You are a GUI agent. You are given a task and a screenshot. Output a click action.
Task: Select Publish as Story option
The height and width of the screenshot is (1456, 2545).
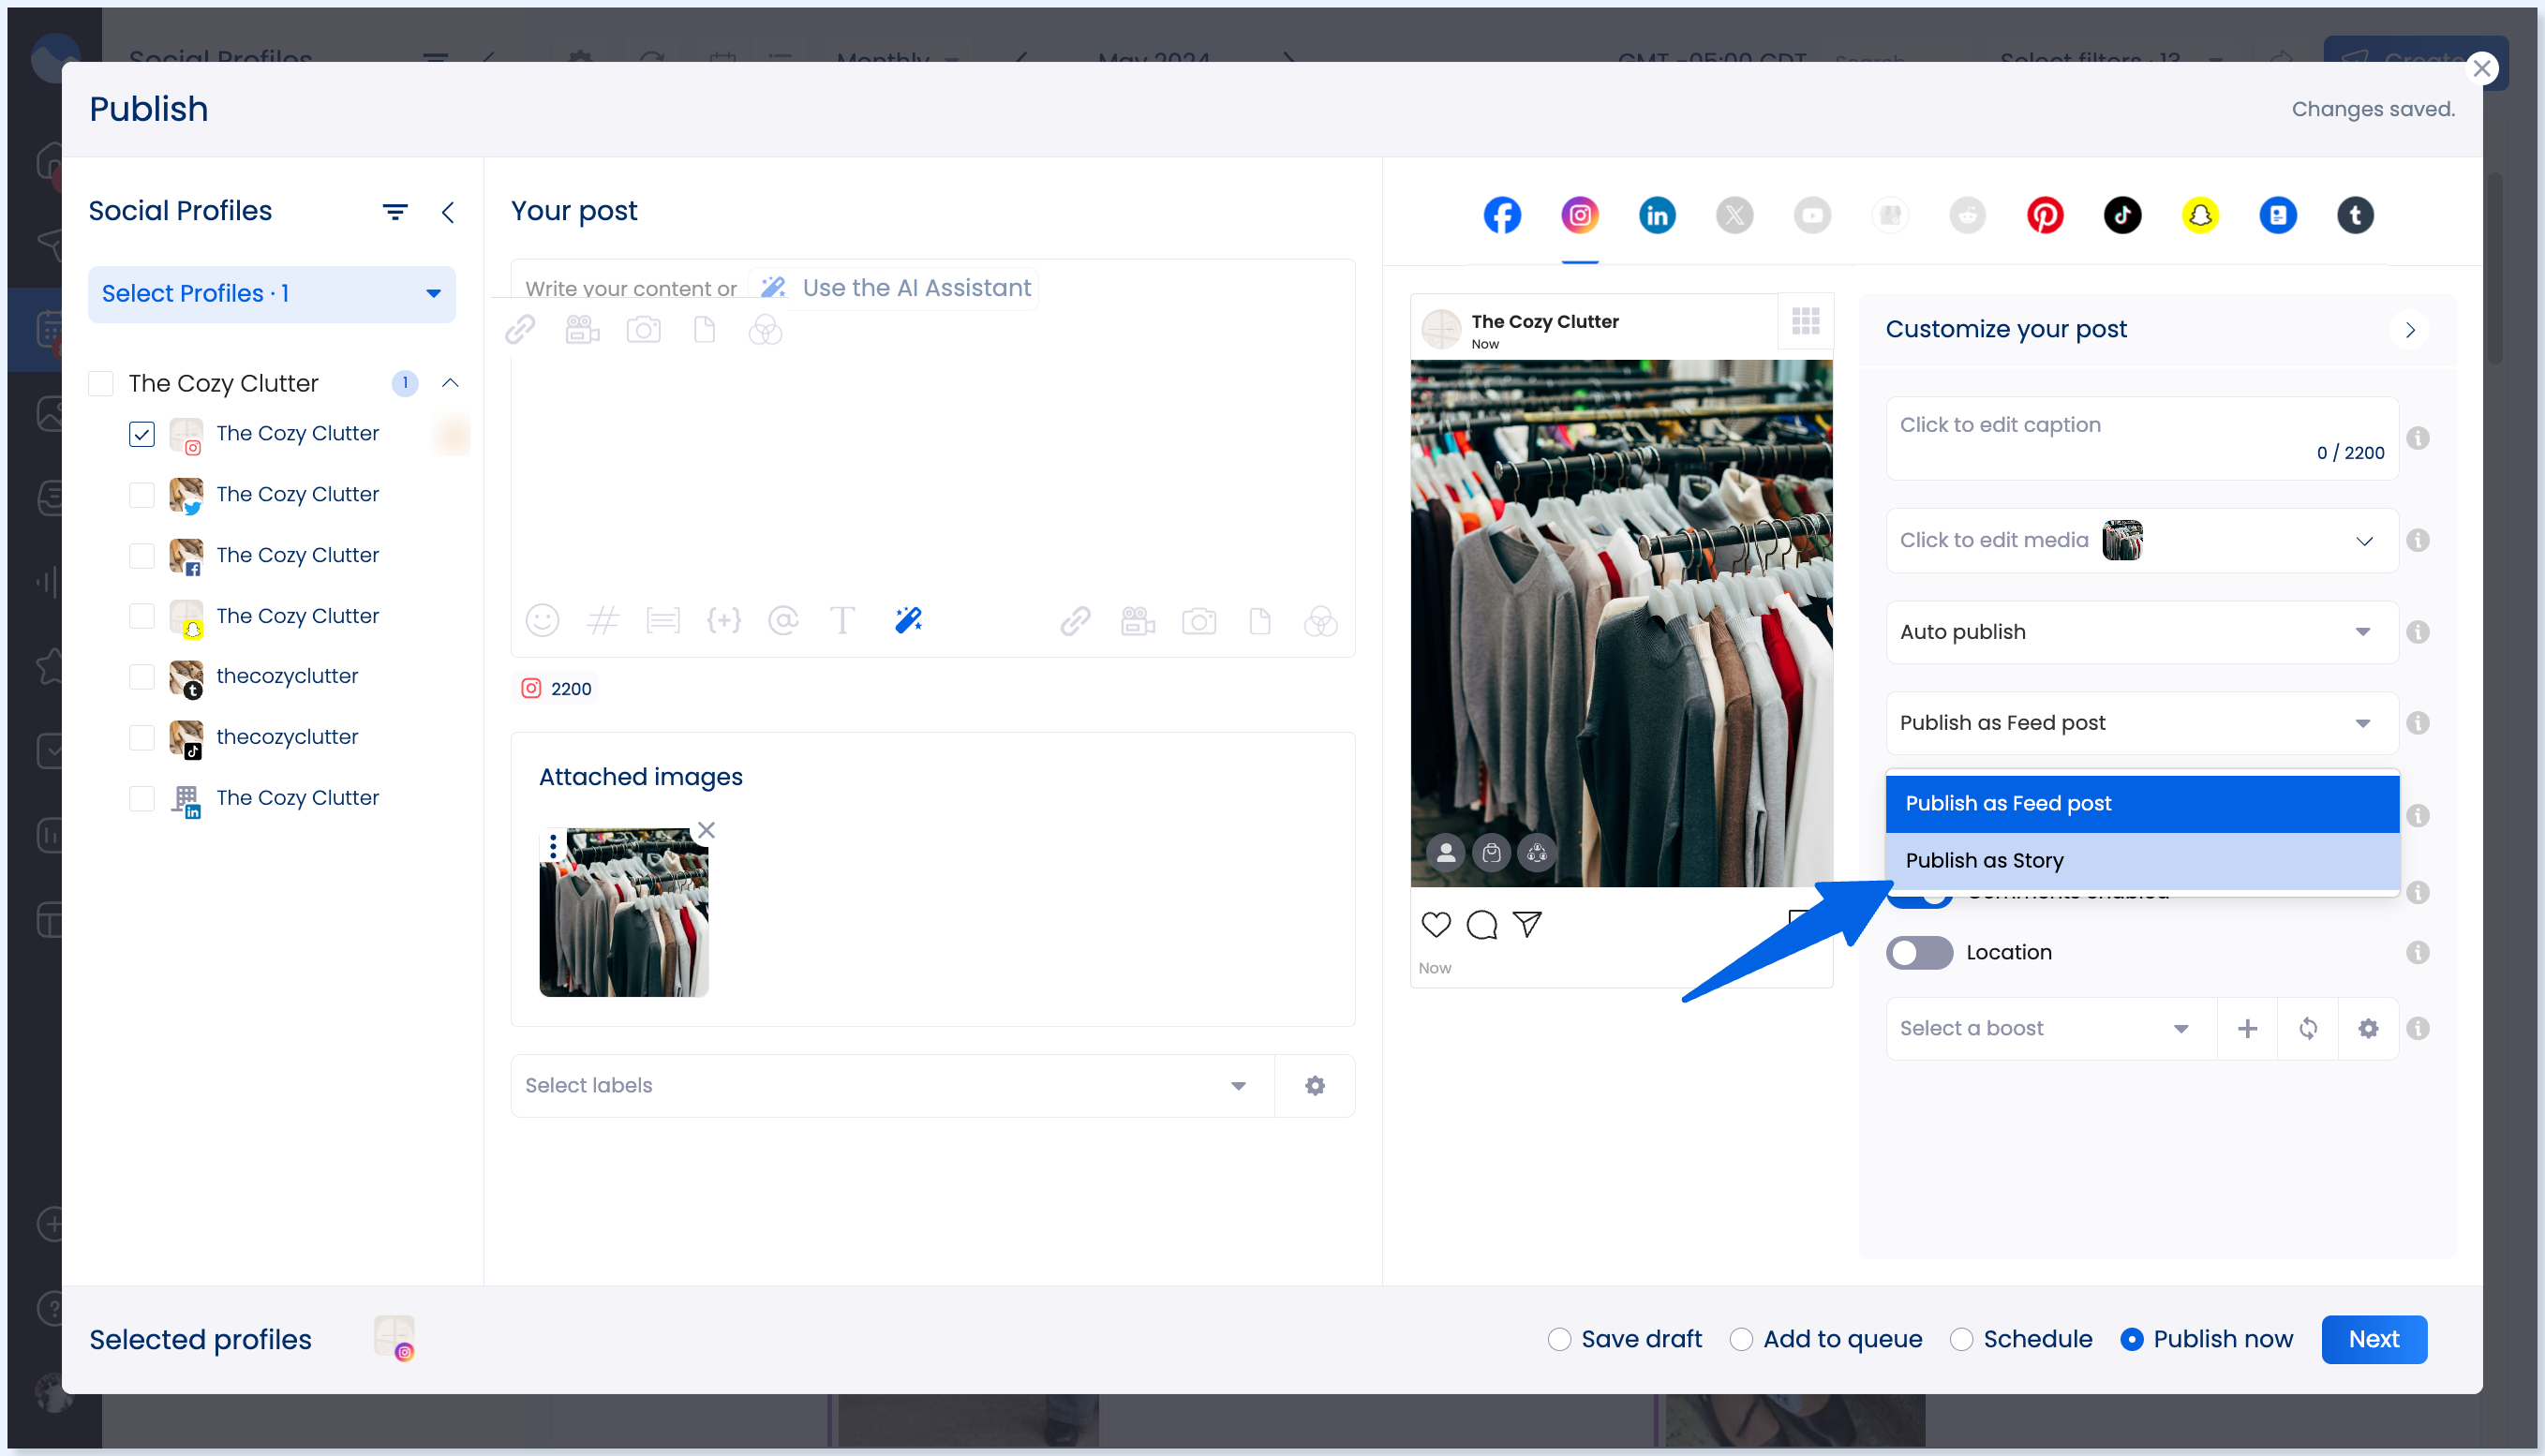(2142, 861)
